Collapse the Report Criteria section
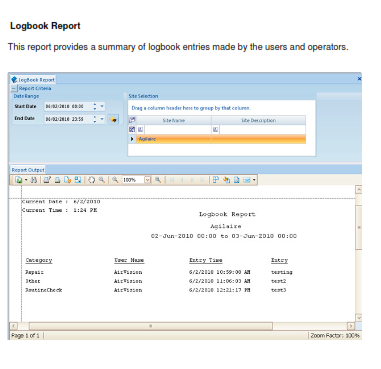This screenshot has width=381, height=369. (14, 89)
